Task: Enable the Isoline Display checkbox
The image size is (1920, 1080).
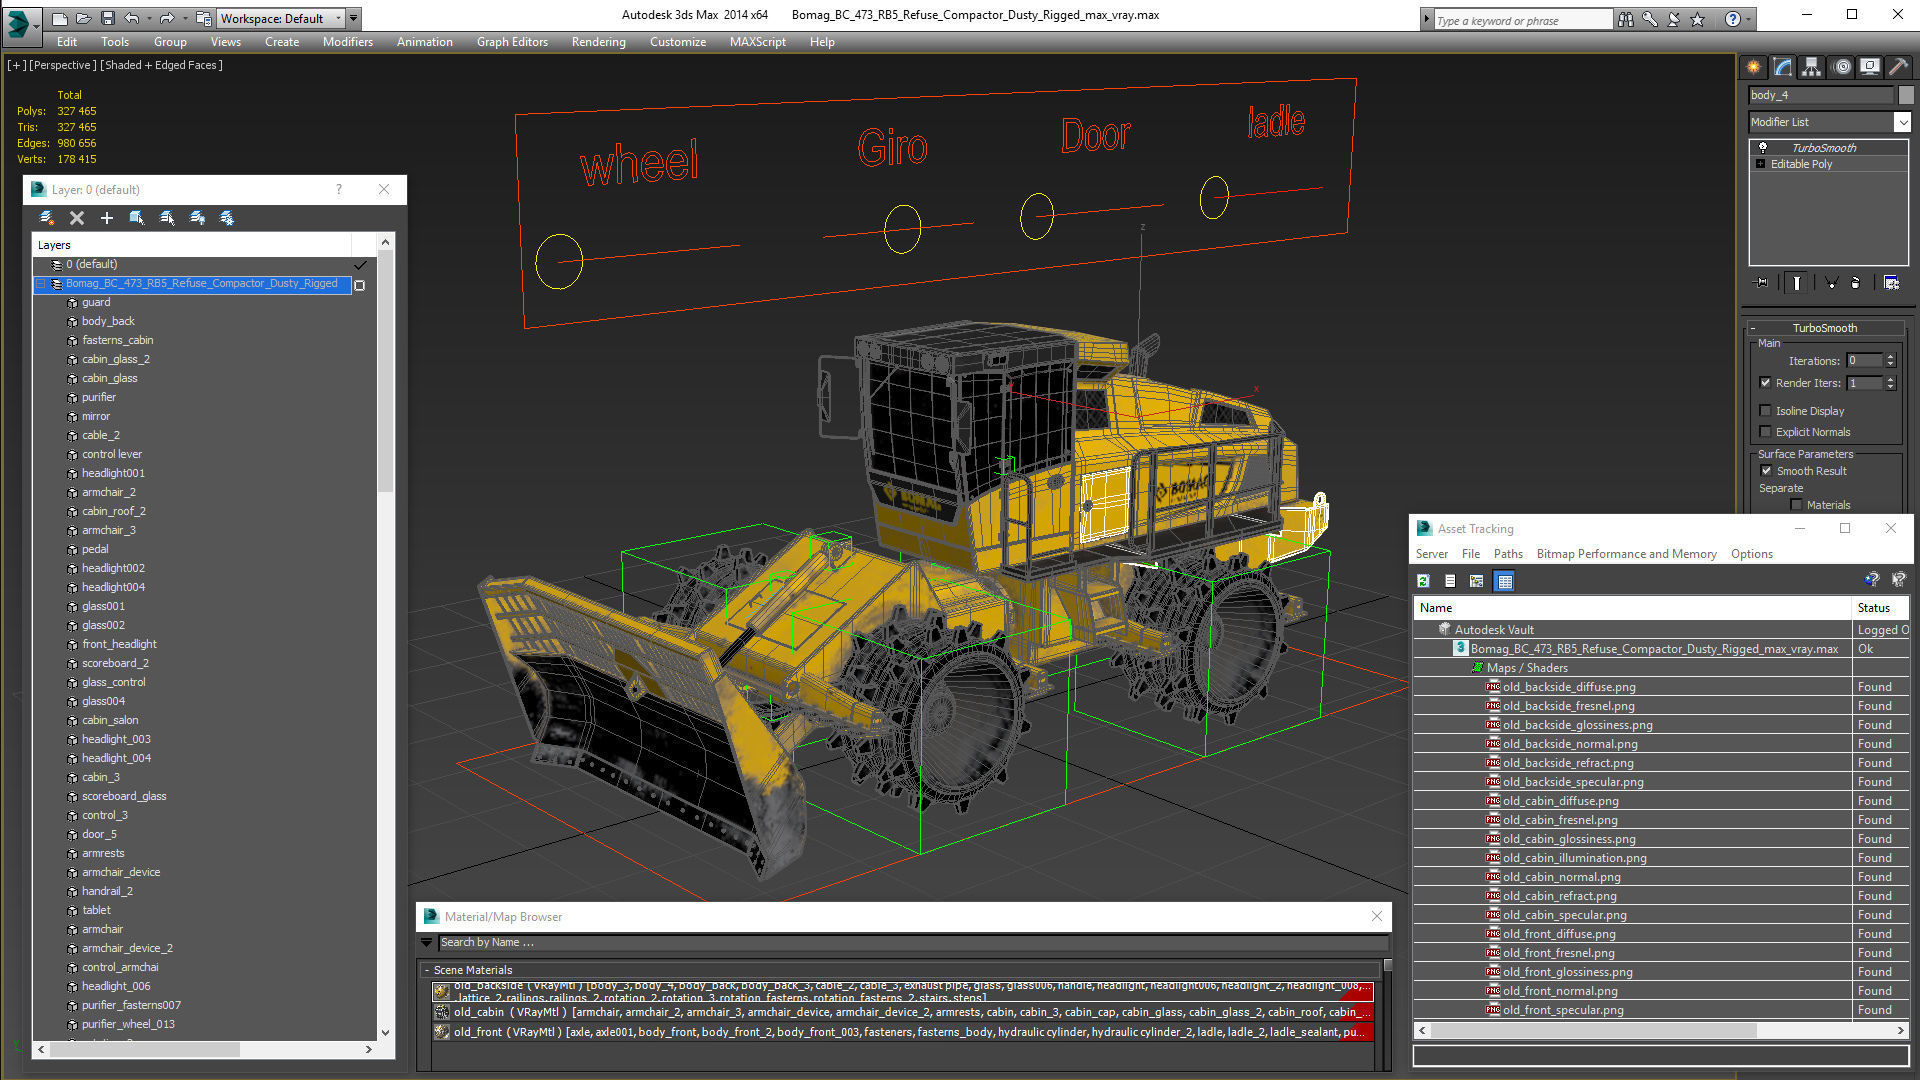Action: click(1766, 411)
